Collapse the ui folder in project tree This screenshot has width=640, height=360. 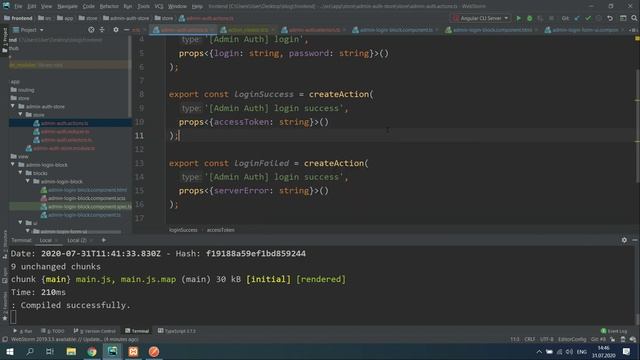point(20,223)
